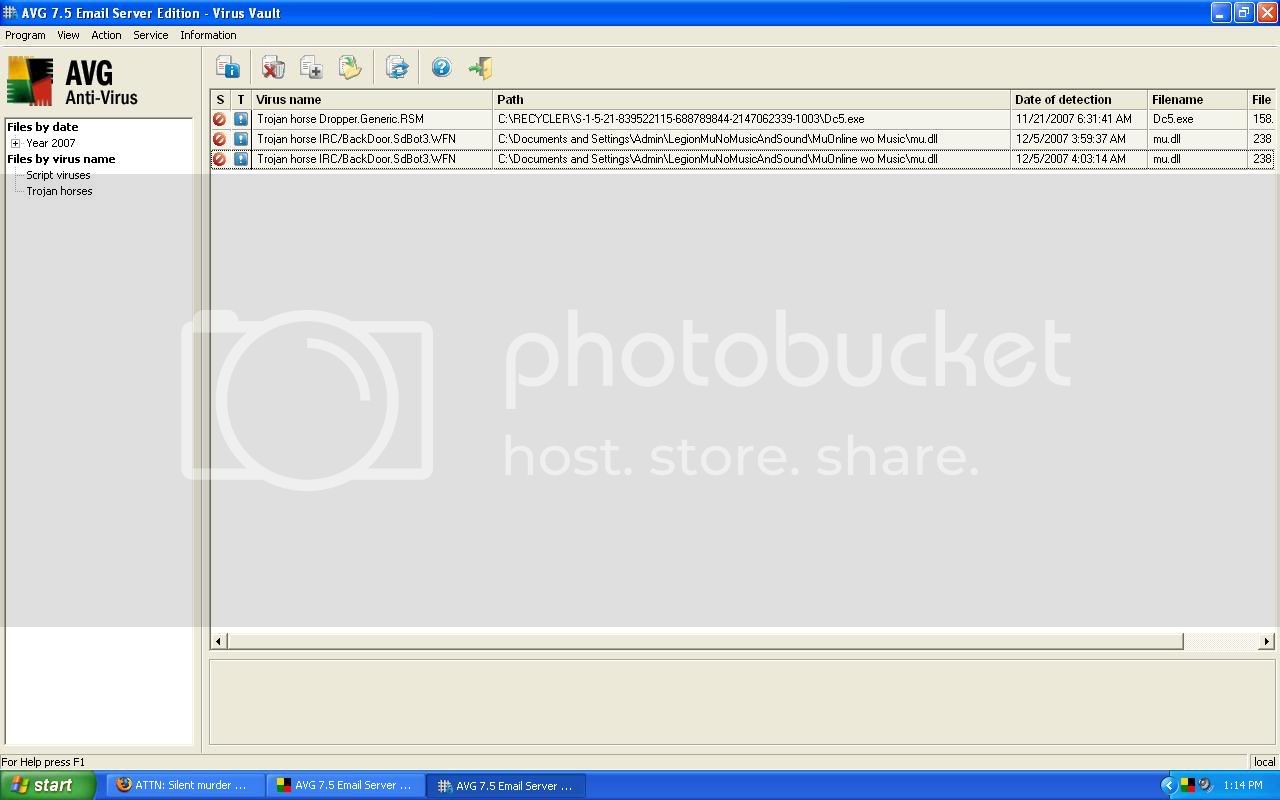This screenshot has width=1280, height=800.
Task: Click the 12/5/2007 4:03:14 AM detection date
Action: [1071, 159]
